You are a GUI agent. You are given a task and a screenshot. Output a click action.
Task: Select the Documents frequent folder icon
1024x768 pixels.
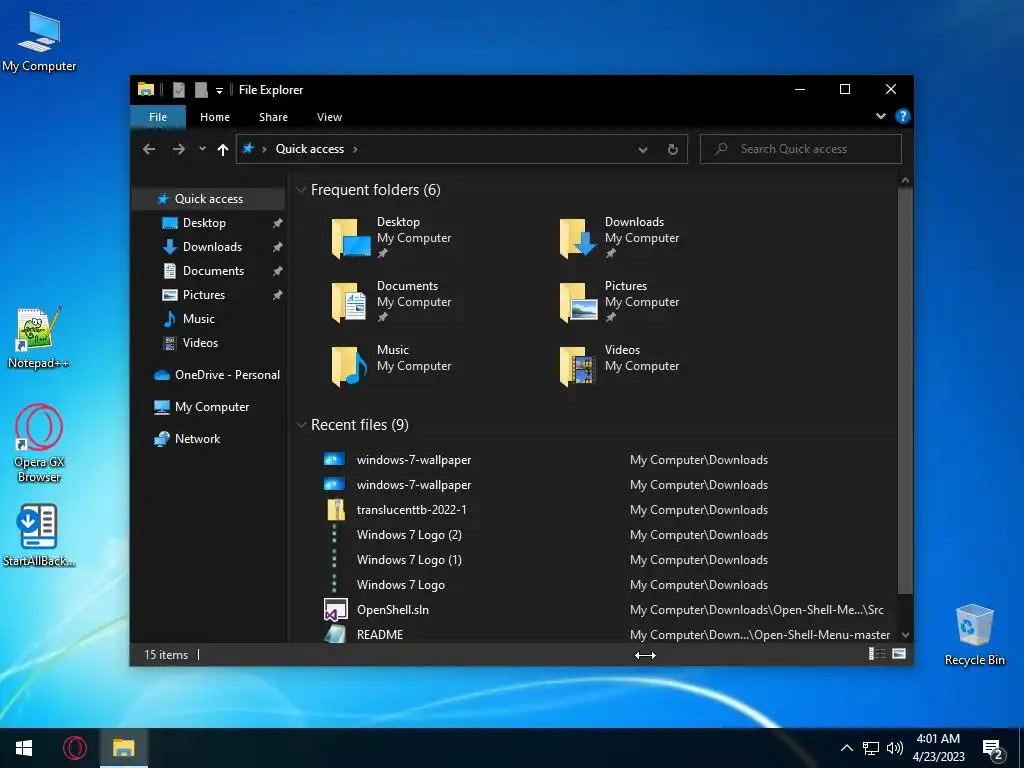click(350, 302)
